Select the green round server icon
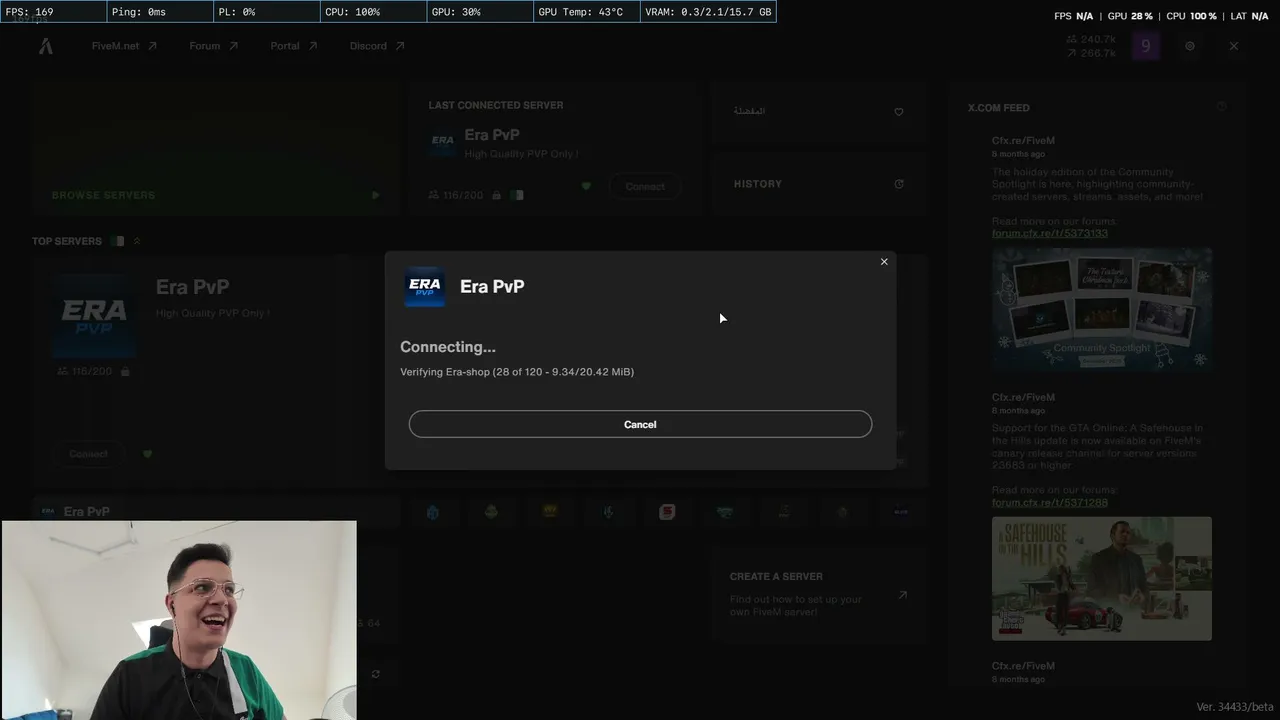This screenshot has height=720, width=1280. [491, 512]
